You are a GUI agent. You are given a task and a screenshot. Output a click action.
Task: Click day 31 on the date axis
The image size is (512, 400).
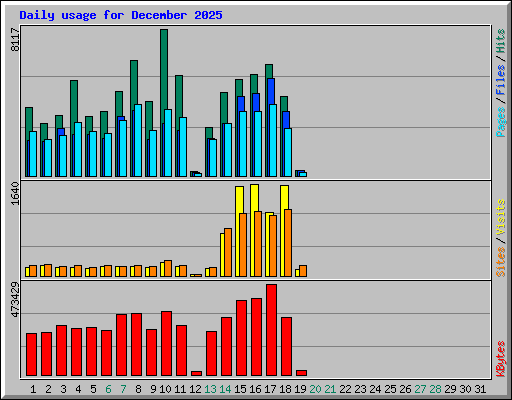click(x=480, y=389)
